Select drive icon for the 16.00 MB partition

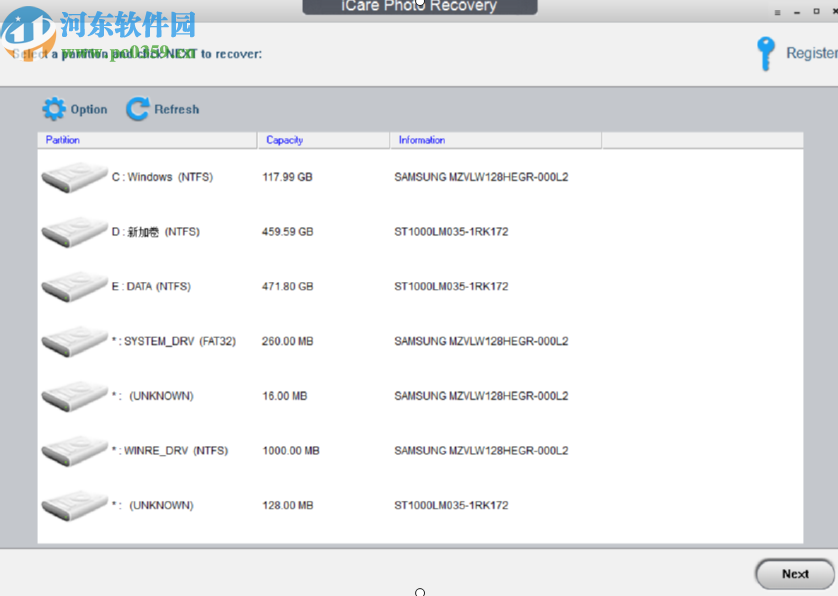74,396
